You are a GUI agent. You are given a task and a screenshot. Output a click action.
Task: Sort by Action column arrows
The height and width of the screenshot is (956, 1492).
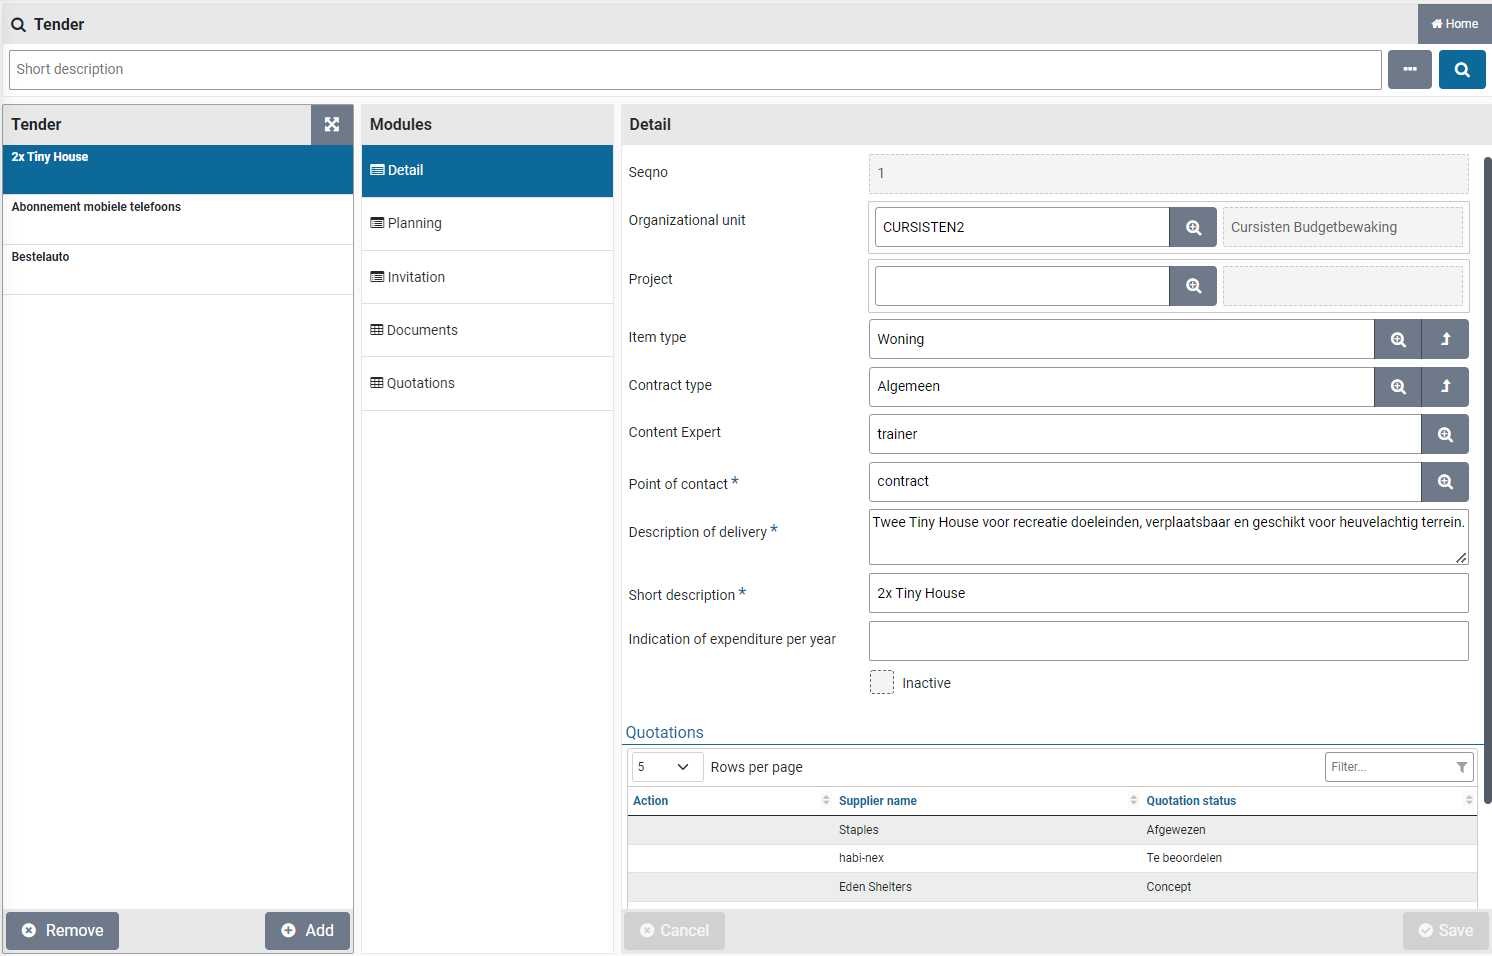(x=826, y=800)
